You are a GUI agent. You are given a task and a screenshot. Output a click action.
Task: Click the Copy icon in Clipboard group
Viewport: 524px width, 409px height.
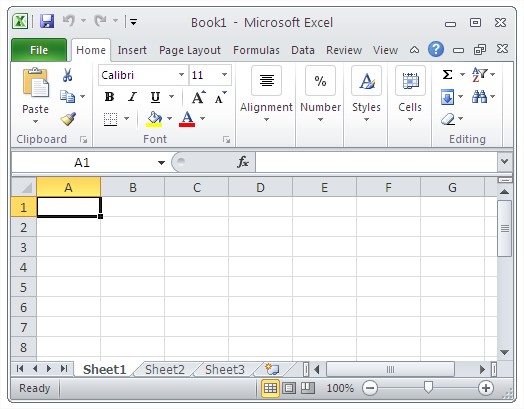click(67, 97)
